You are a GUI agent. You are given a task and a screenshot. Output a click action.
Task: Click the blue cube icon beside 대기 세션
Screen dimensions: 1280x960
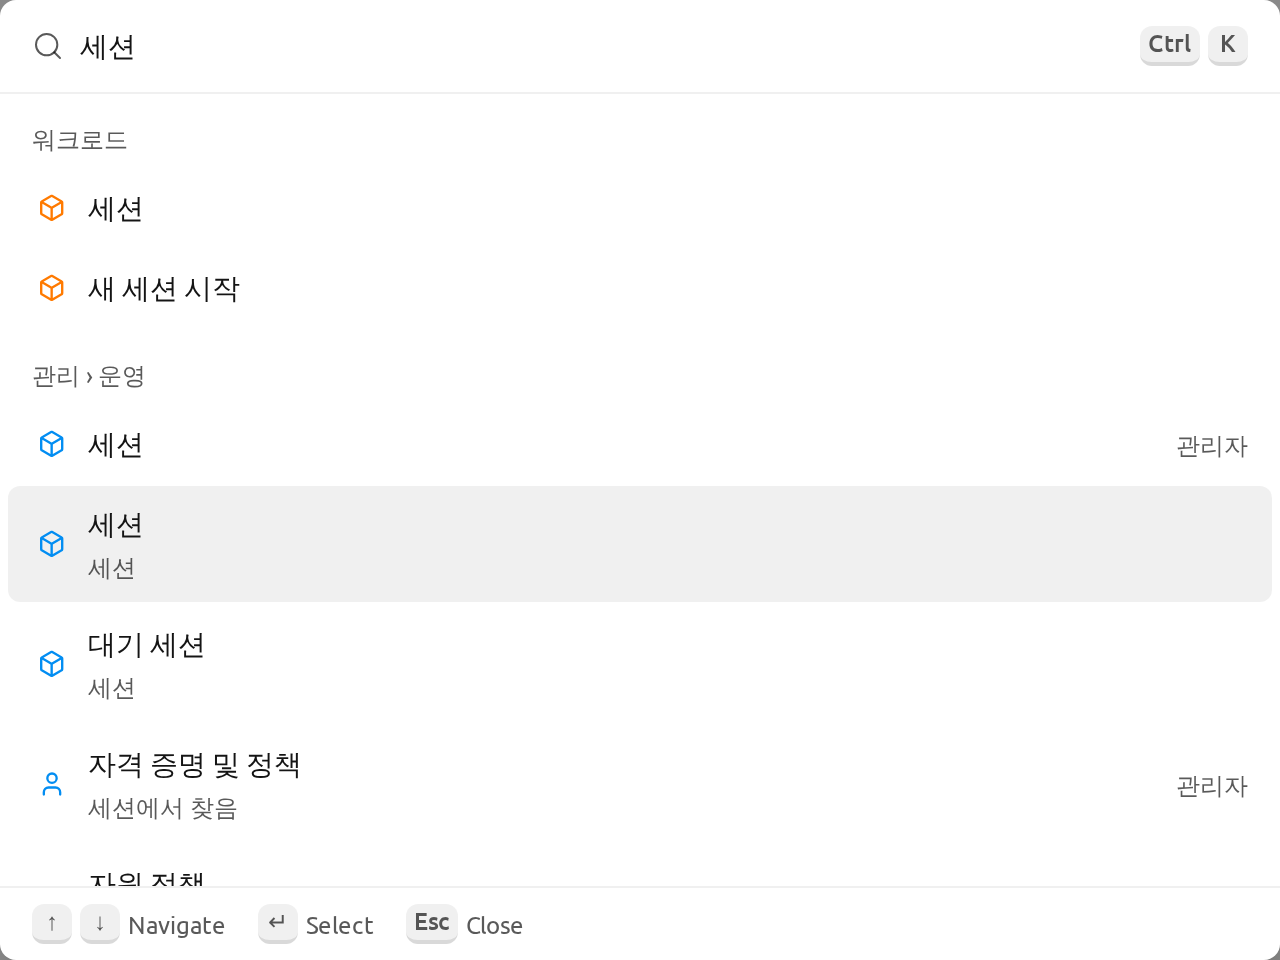[x=52, y=664]
